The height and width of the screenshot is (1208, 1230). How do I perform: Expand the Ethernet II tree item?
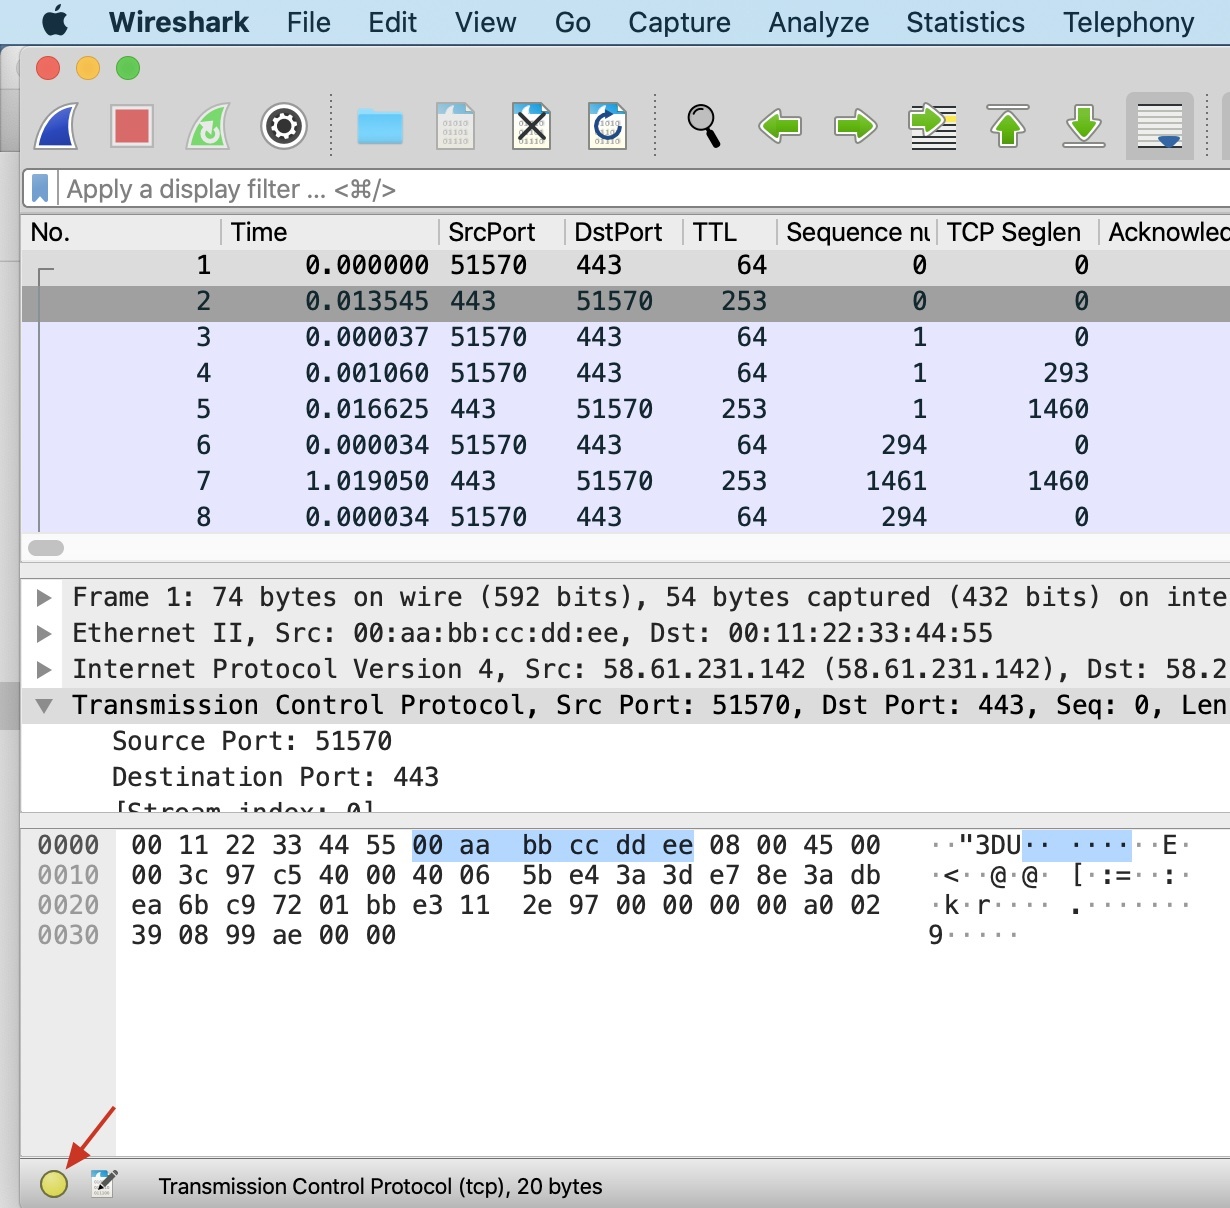pyautogui.click(x=44, y=634)
